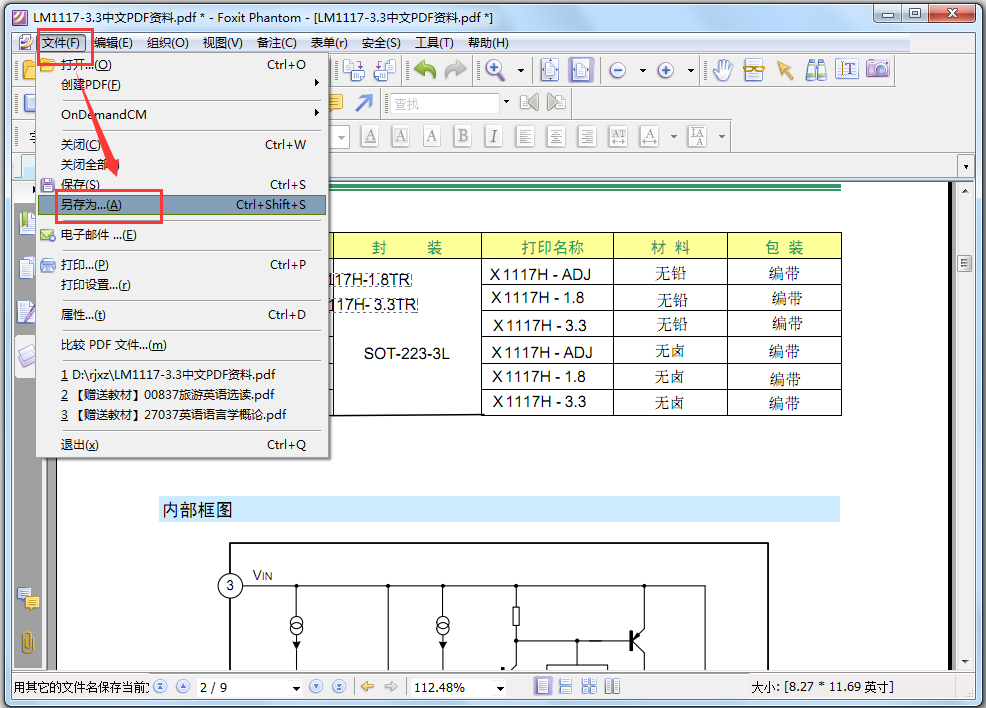Click the zoom-out minus icon
Screen dimensions: 986x708
pyautogui.click(x=618, y=70)
